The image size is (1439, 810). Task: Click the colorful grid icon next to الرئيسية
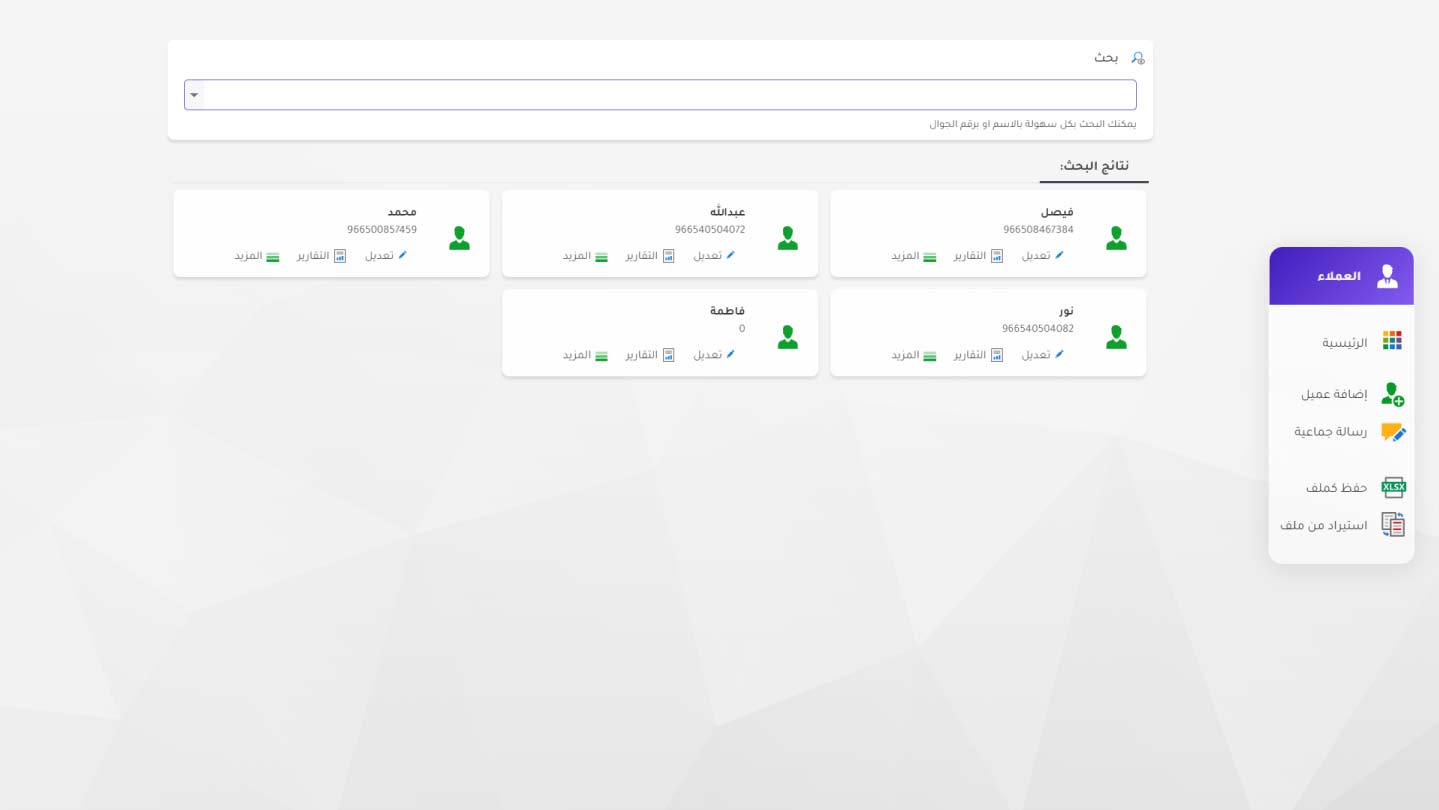1394,340
